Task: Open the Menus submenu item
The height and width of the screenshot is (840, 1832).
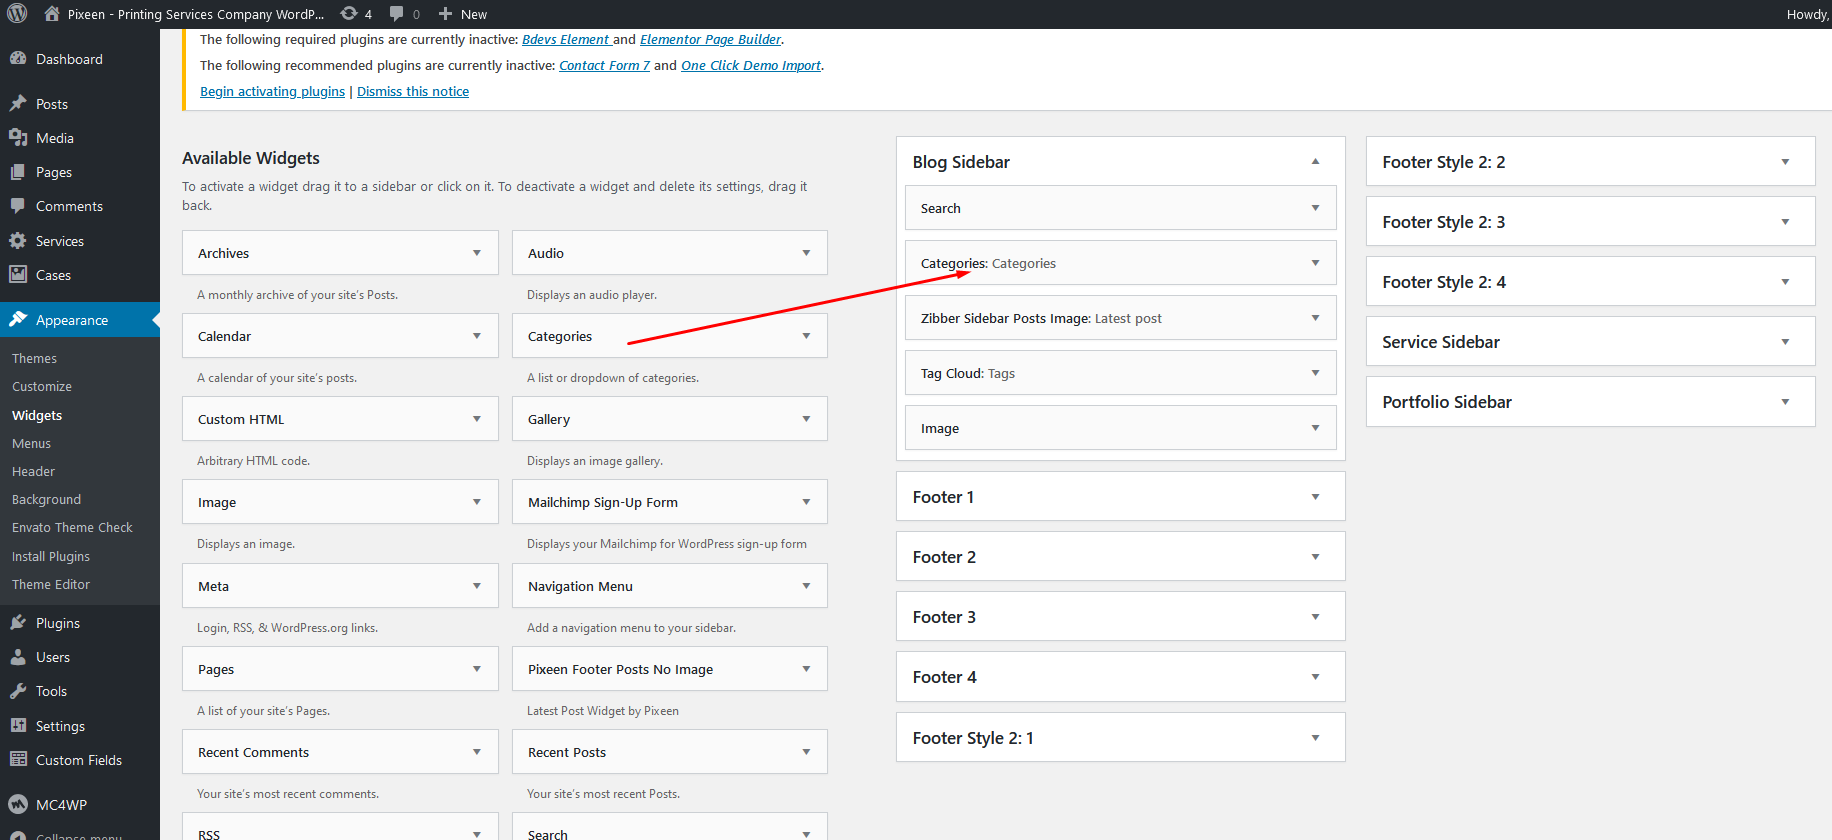Action: pos(31,443)
